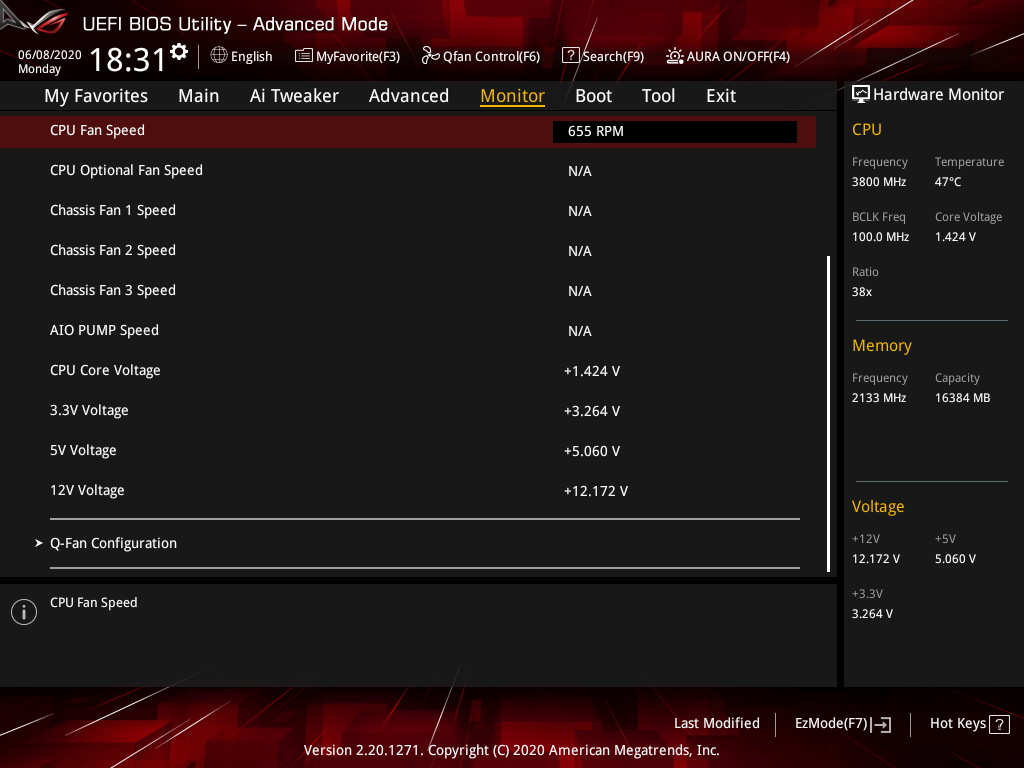The width and height of the screenshot is (1024, 768).
Task: Switch to EzMode(F7)
Action: (x=842, y=724)
